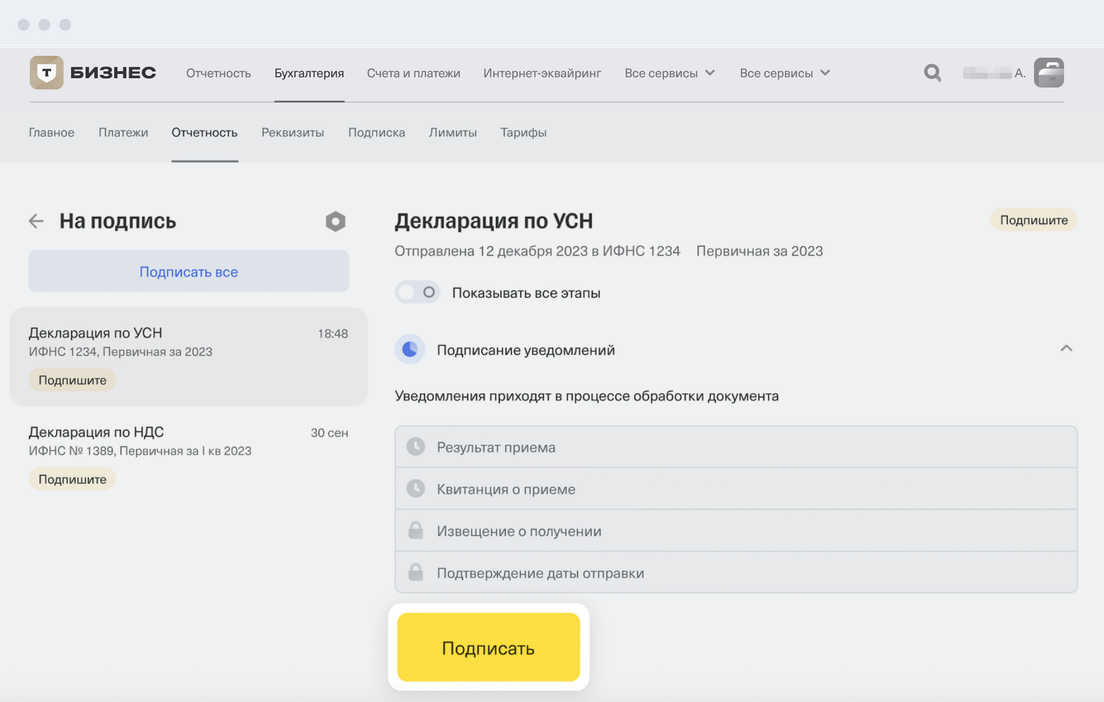Click the Подписание уведомлений progress pie icon

coord(409,350)
